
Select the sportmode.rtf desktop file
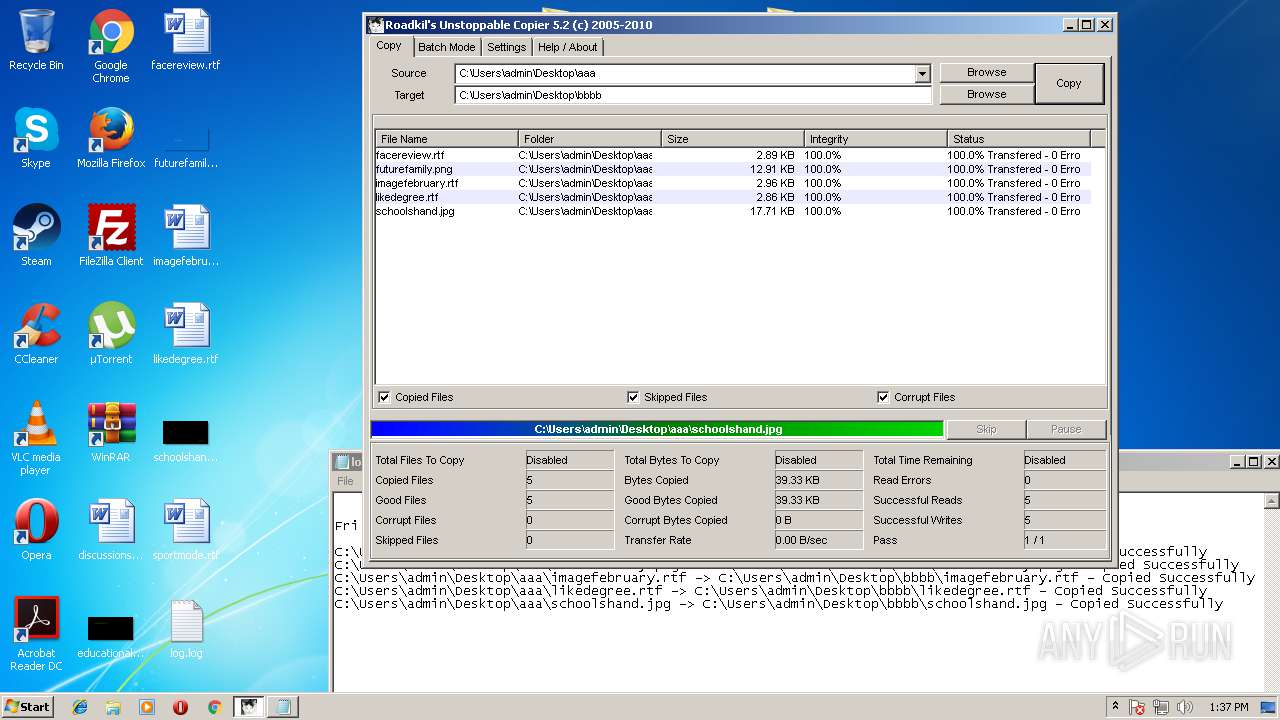(186, 530)
